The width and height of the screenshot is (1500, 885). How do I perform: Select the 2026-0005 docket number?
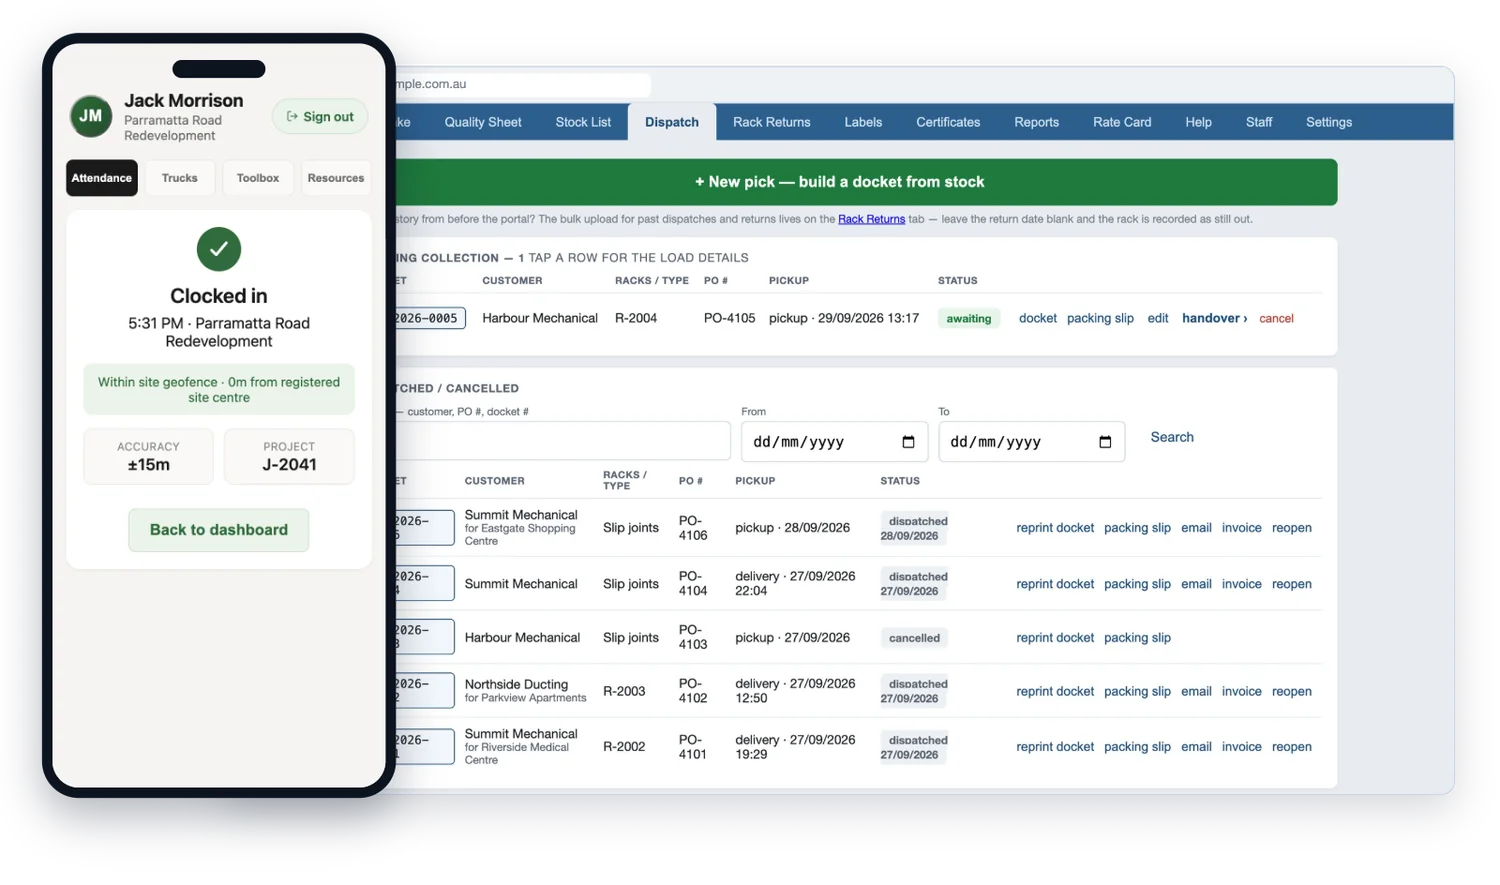[430, 318]
